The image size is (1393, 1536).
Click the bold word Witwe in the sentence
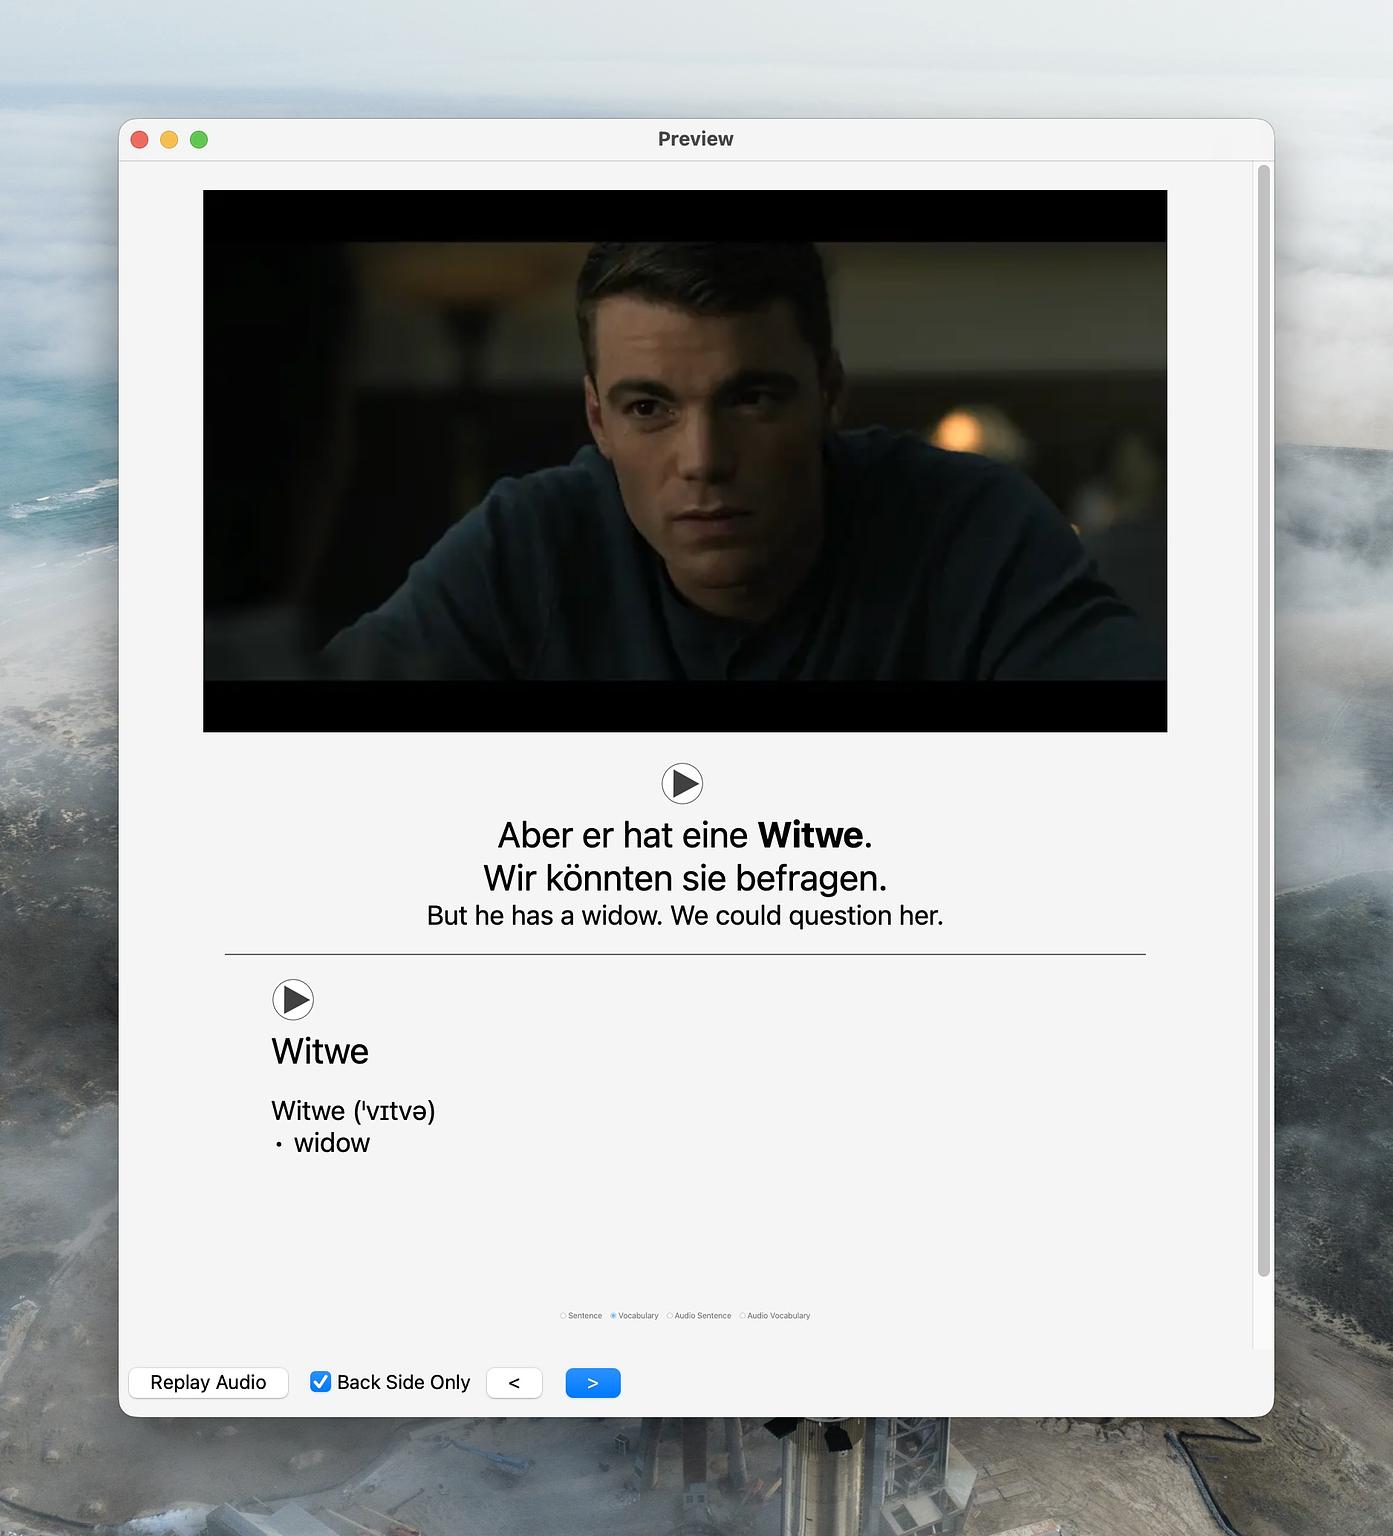[810, 835]
